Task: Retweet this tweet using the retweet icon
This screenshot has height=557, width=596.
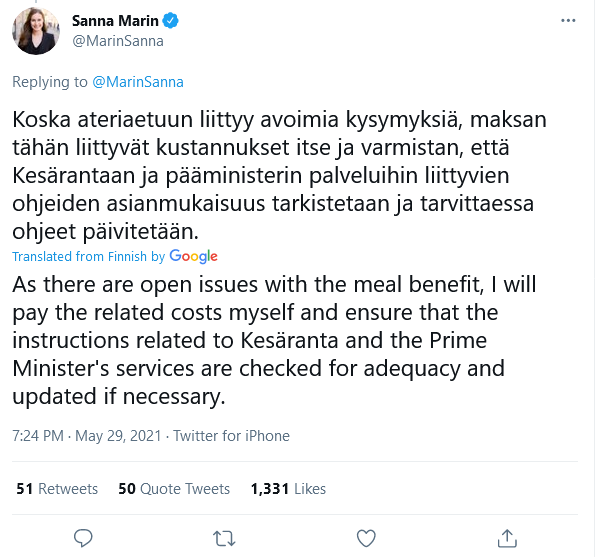Action: click(x=224, y=539)
